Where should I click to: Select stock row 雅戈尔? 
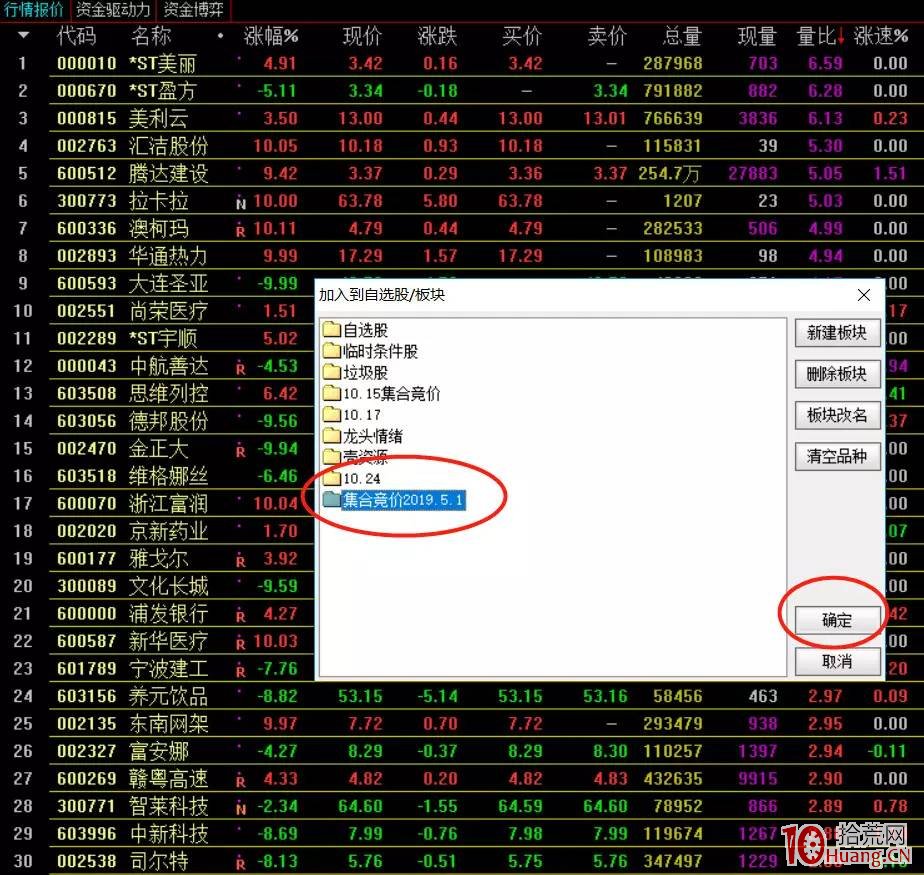(x=157, y=558)
